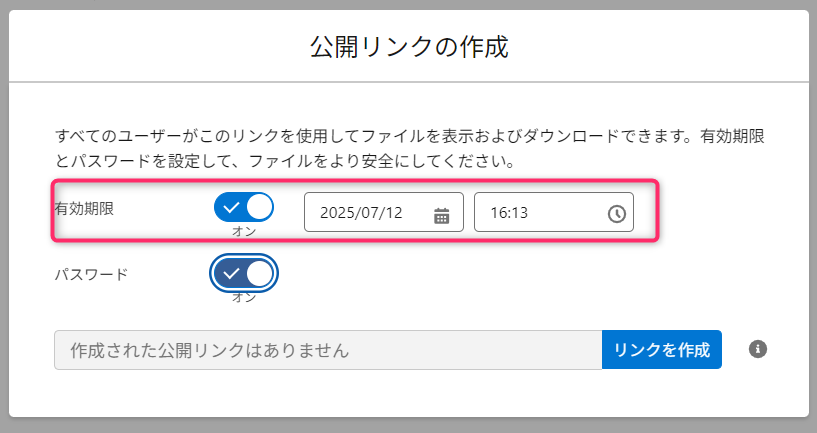Turn off the パスワード toggle
817x433 pixels.
click(x=244, y=273)
